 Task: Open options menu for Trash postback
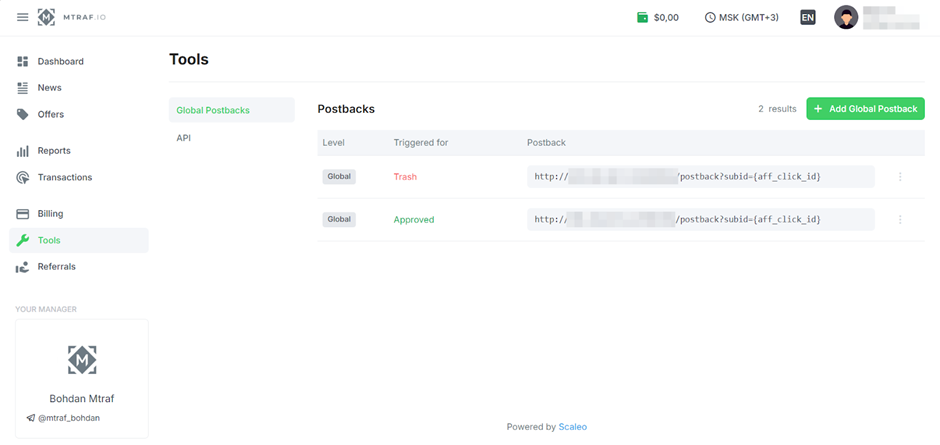point(900,177)
